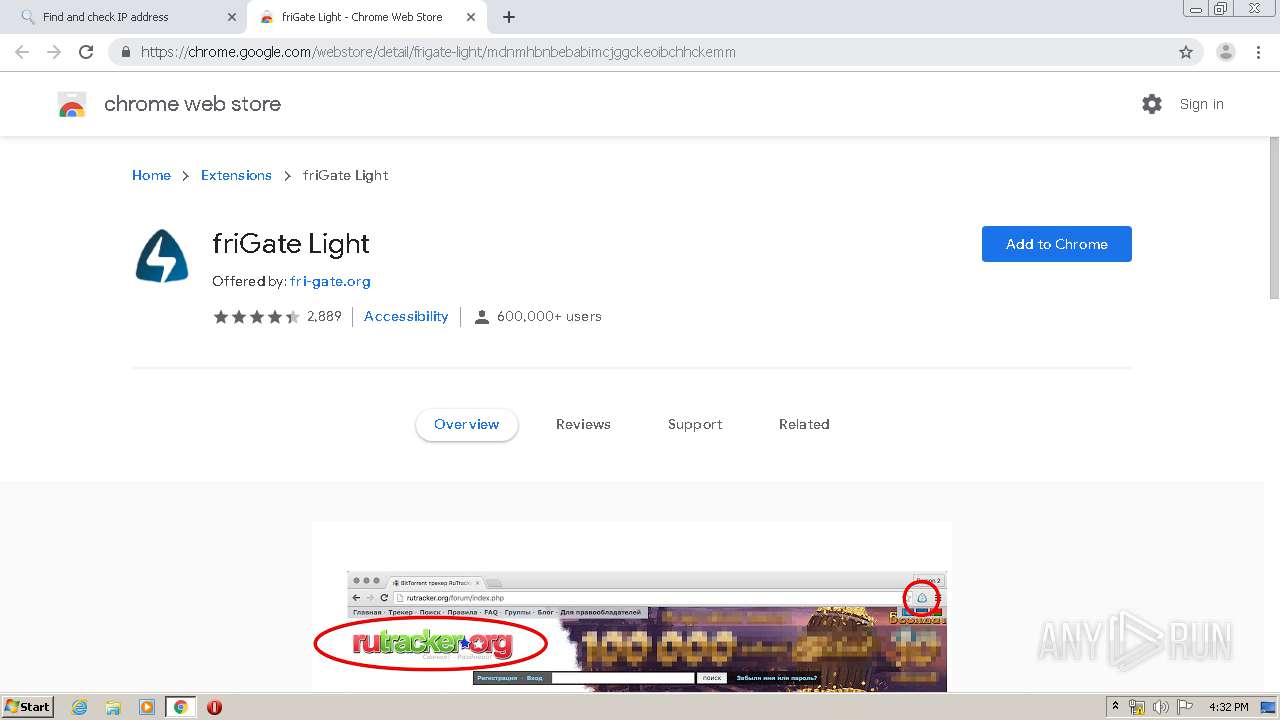Bookmark this page with the star icon
The height and width of the screenshot is (720, 1280).
[x=1186, y=52]
